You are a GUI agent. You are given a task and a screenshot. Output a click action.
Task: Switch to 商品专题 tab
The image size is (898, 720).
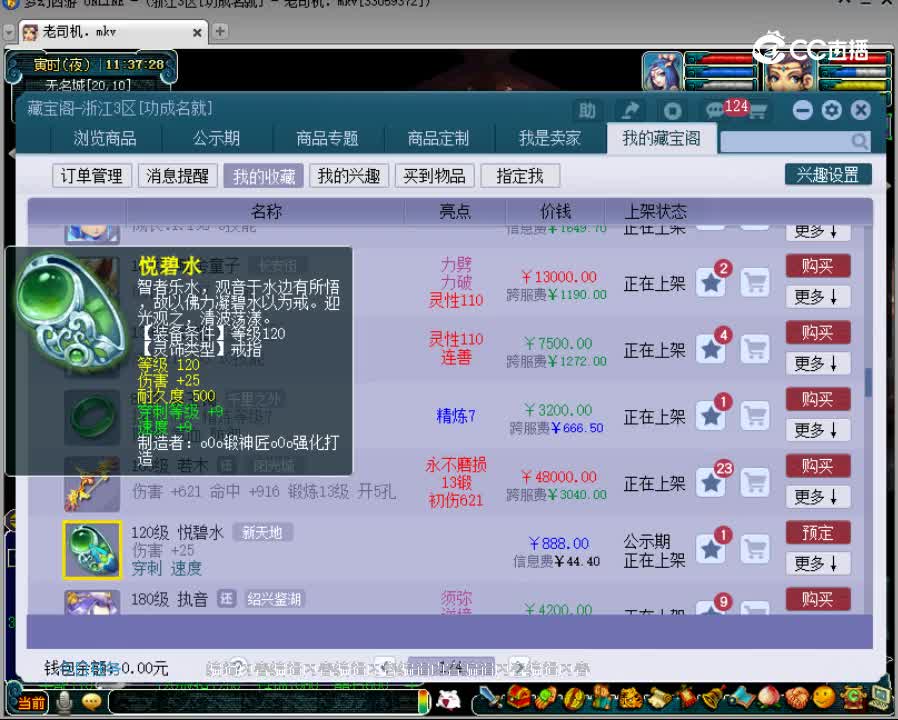pos(327,138)
